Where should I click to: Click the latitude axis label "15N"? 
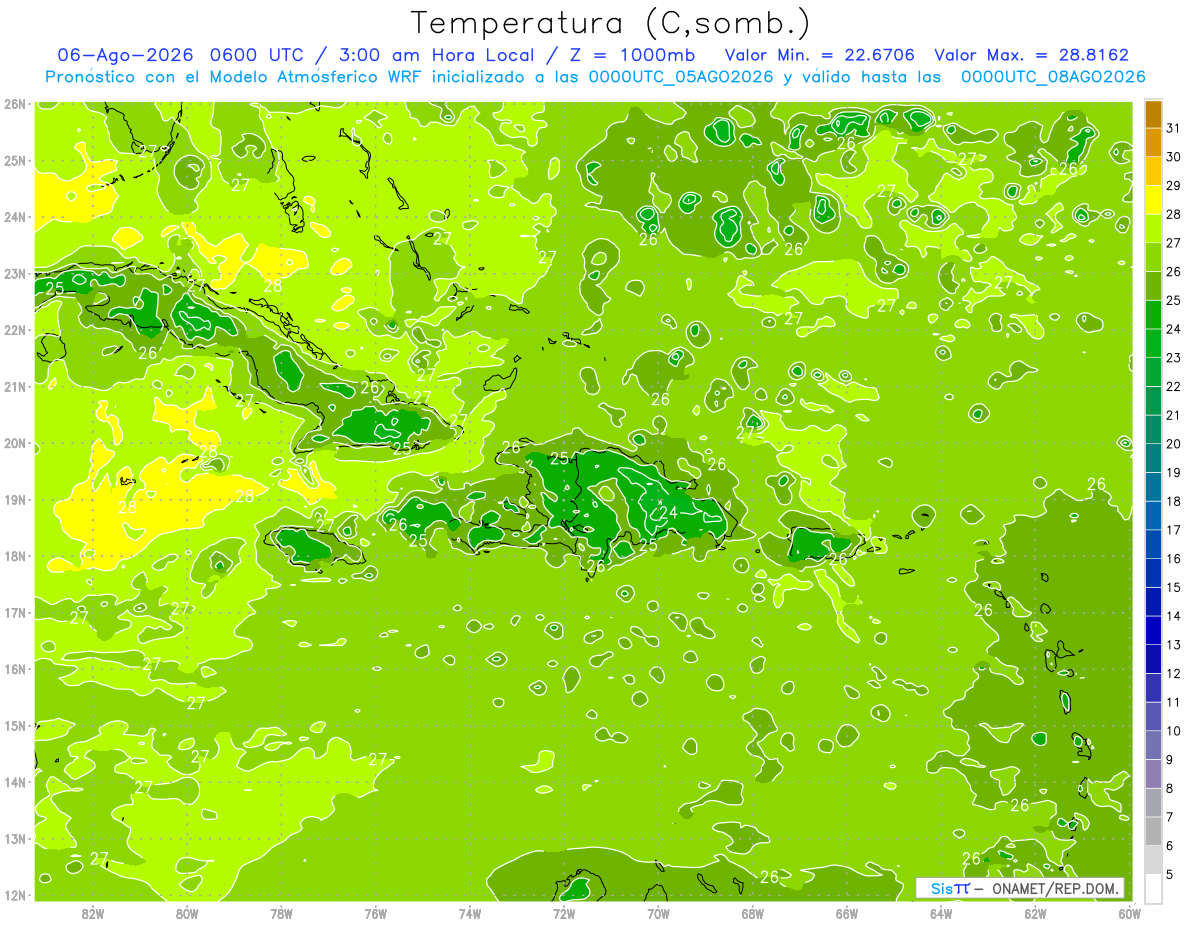[15, 725]
